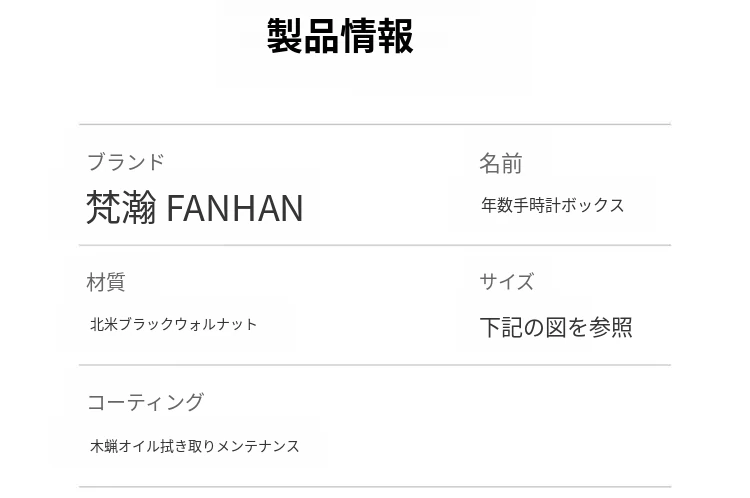The width and height of the screenshot is (750, 498).
Task: Click 年数手時計 in the name value
Action: pos(520,205)
